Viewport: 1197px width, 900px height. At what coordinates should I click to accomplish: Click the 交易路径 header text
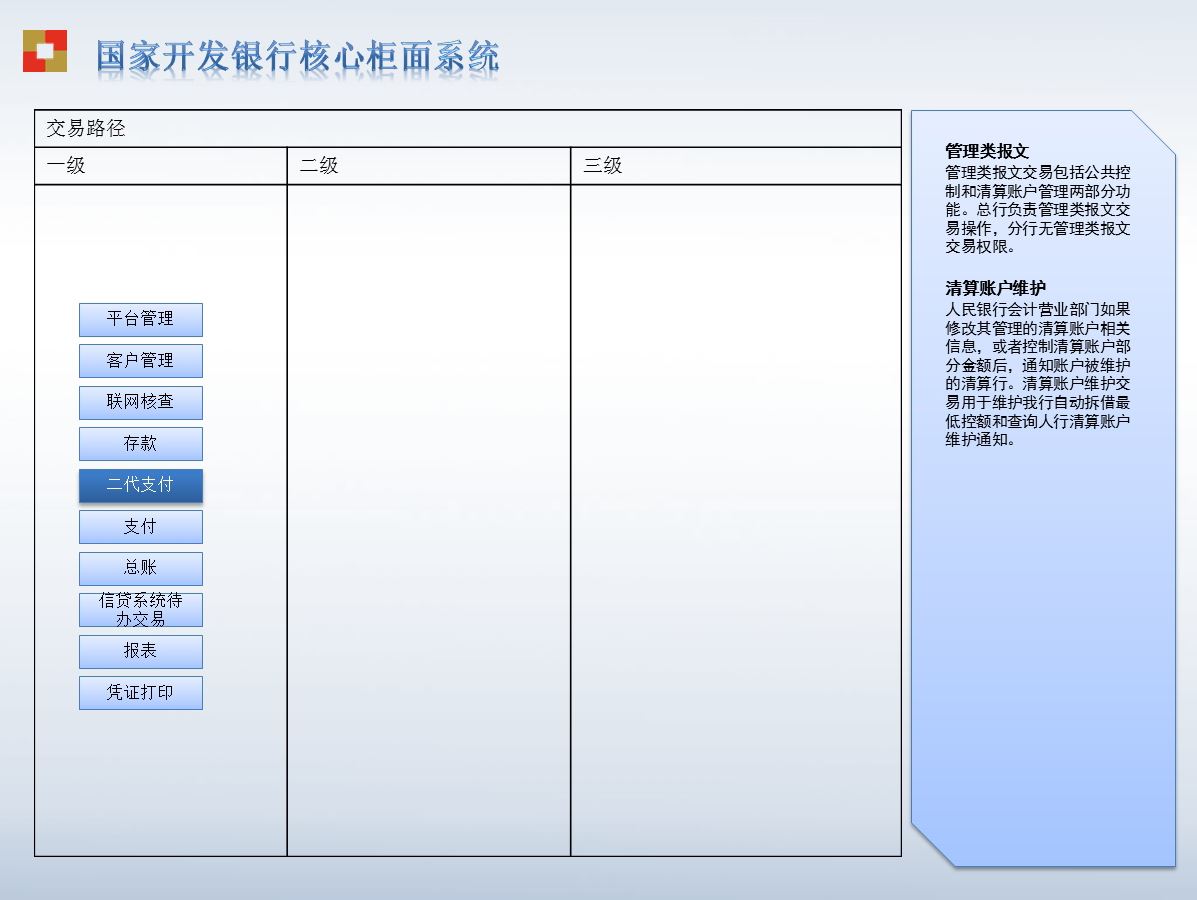(86, 128)
